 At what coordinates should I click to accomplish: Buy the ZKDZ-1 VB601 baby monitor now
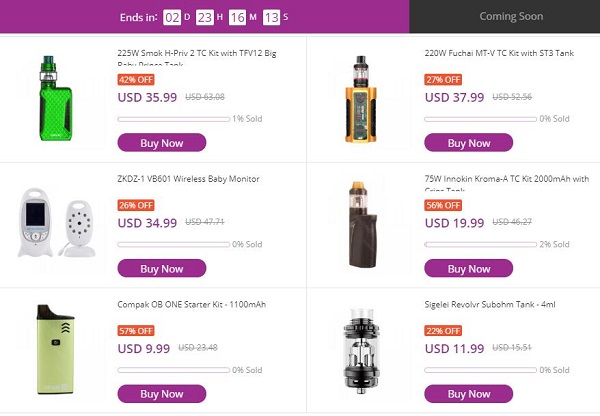(162, 269)
